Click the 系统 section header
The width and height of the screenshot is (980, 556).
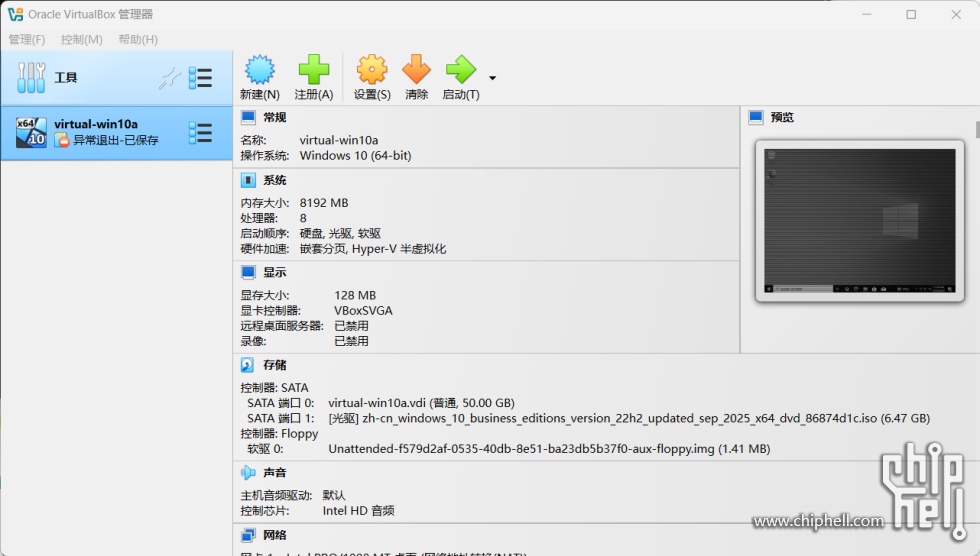tap(274, 180)
